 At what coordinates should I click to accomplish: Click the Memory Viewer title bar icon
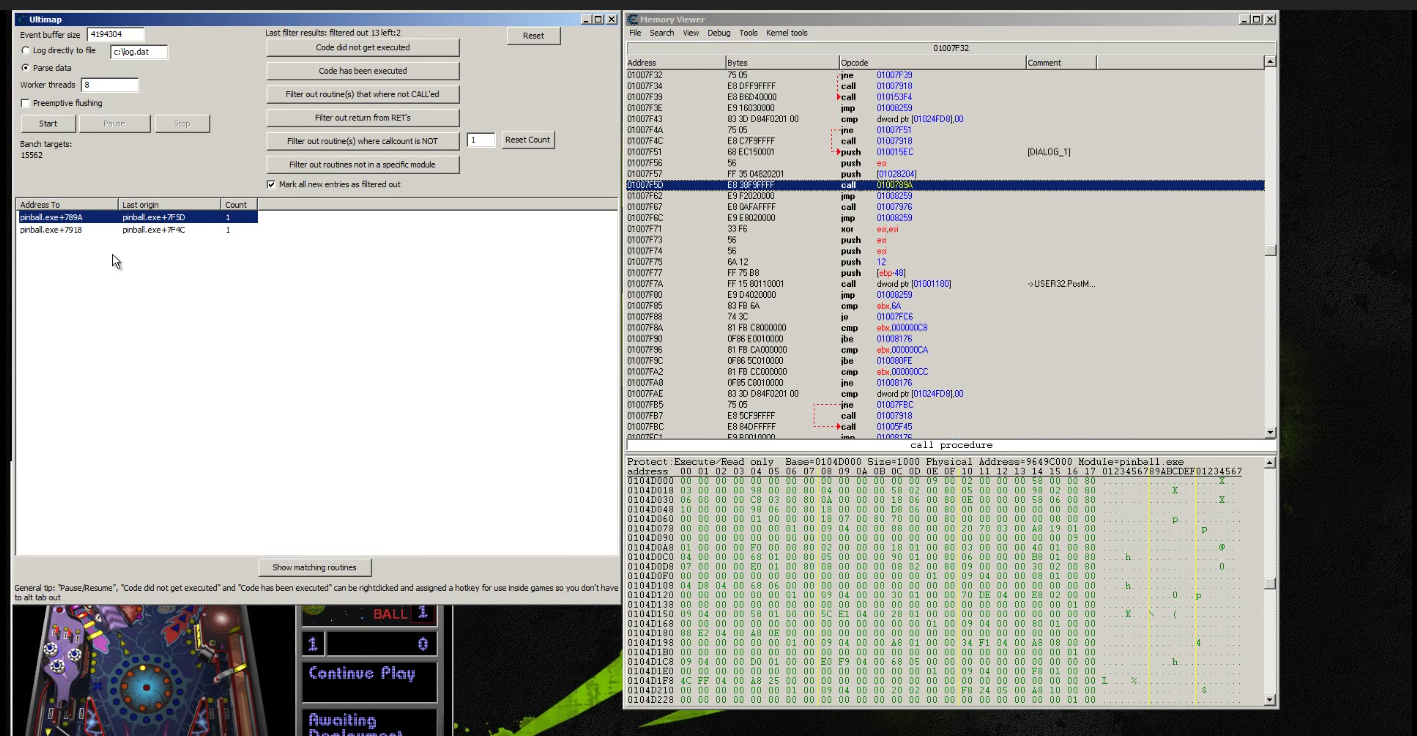click(x=633, y=19)
